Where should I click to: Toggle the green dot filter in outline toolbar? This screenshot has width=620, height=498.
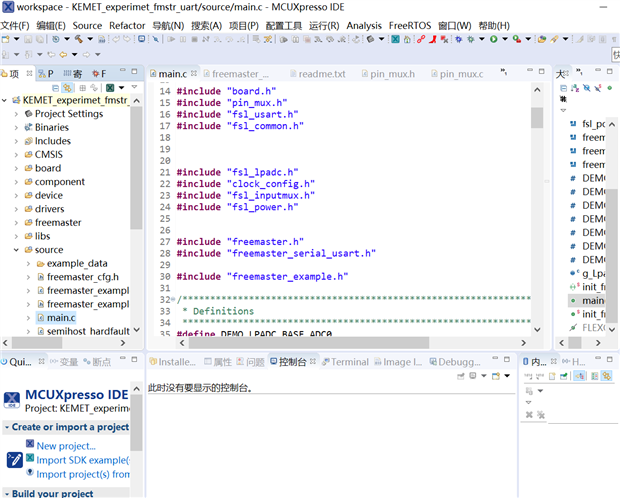(x=610, y=88)
